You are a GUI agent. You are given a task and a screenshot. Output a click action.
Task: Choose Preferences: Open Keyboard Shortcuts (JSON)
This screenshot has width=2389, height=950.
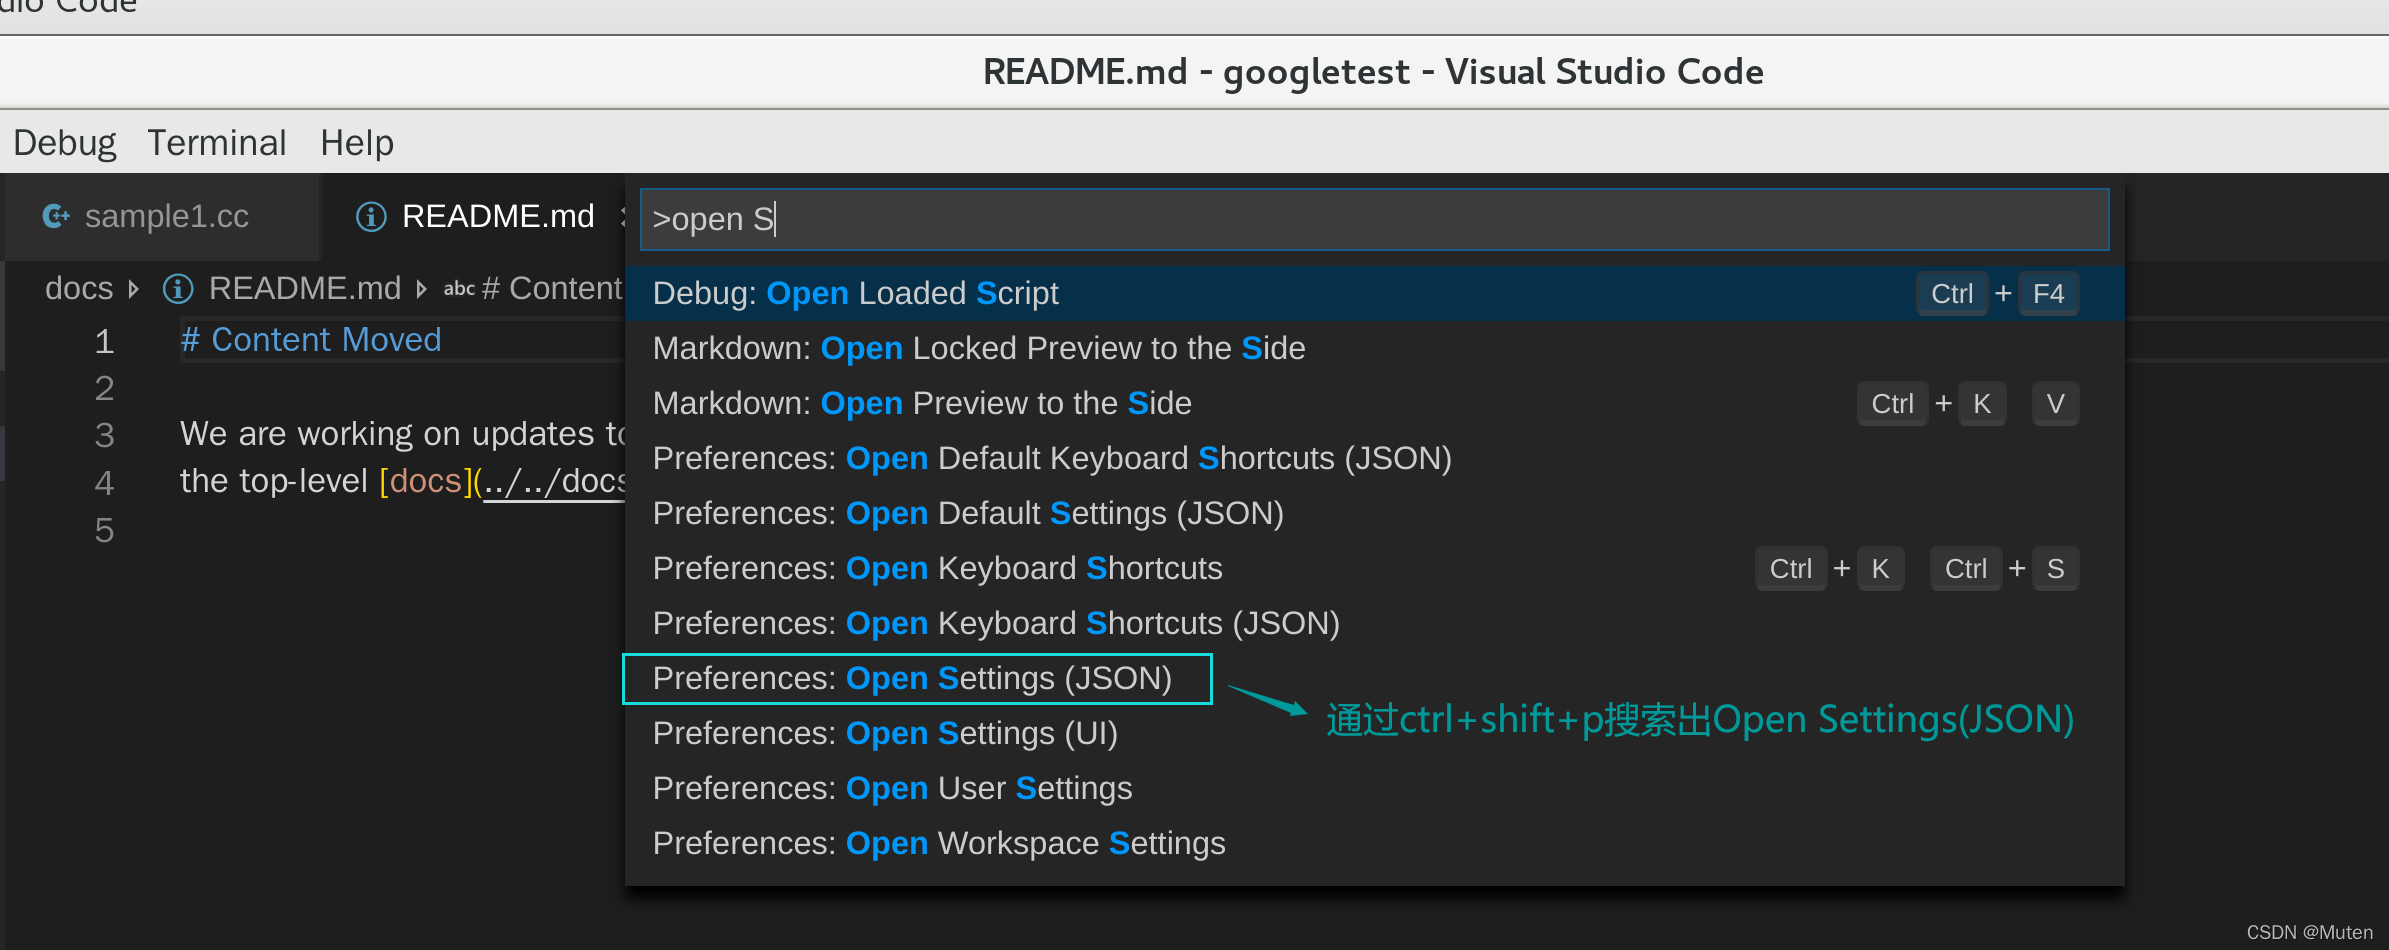(1374, 623)
